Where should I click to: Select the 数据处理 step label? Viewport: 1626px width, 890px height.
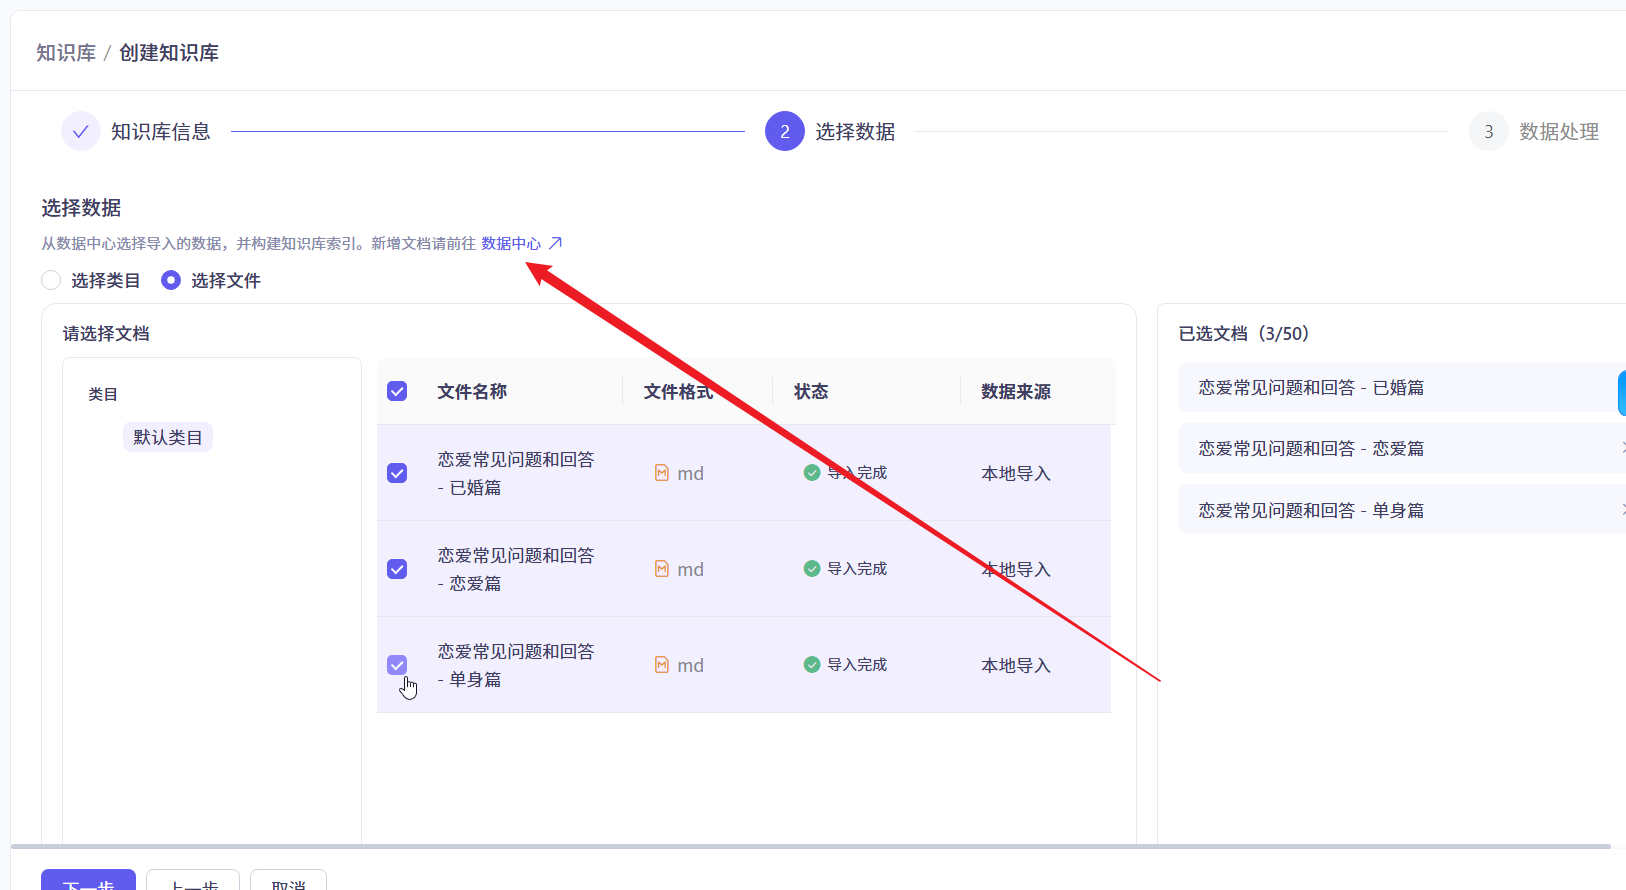pos(1559,132)
